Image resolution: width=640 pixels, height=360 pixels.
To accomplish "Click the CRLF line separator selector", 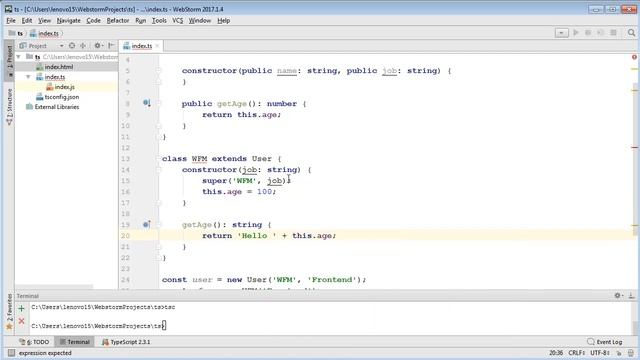I will tap(577, 353).
